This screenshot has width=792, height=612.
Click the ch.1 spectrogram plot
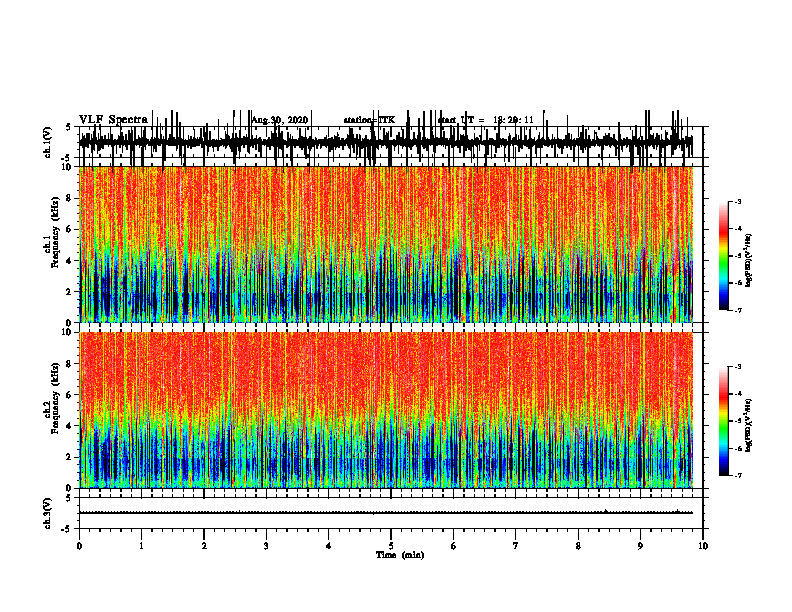(x=385, y=244)
